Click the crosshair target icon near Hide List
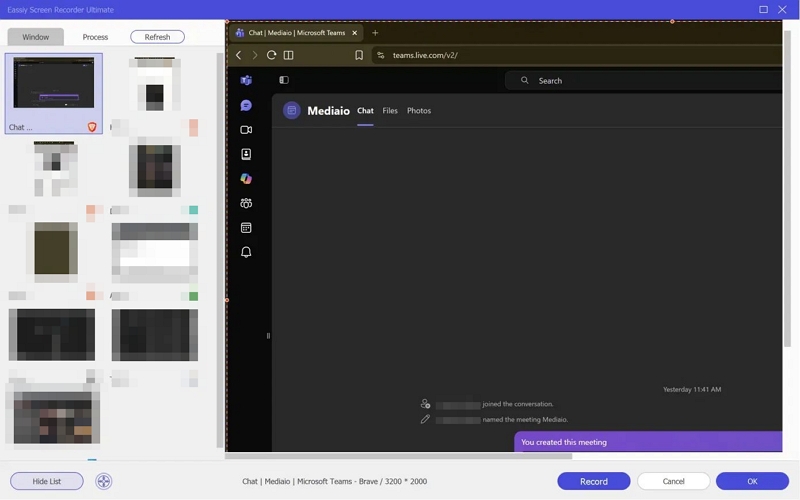Screen dimensions: 800x500 click(104, 481)
